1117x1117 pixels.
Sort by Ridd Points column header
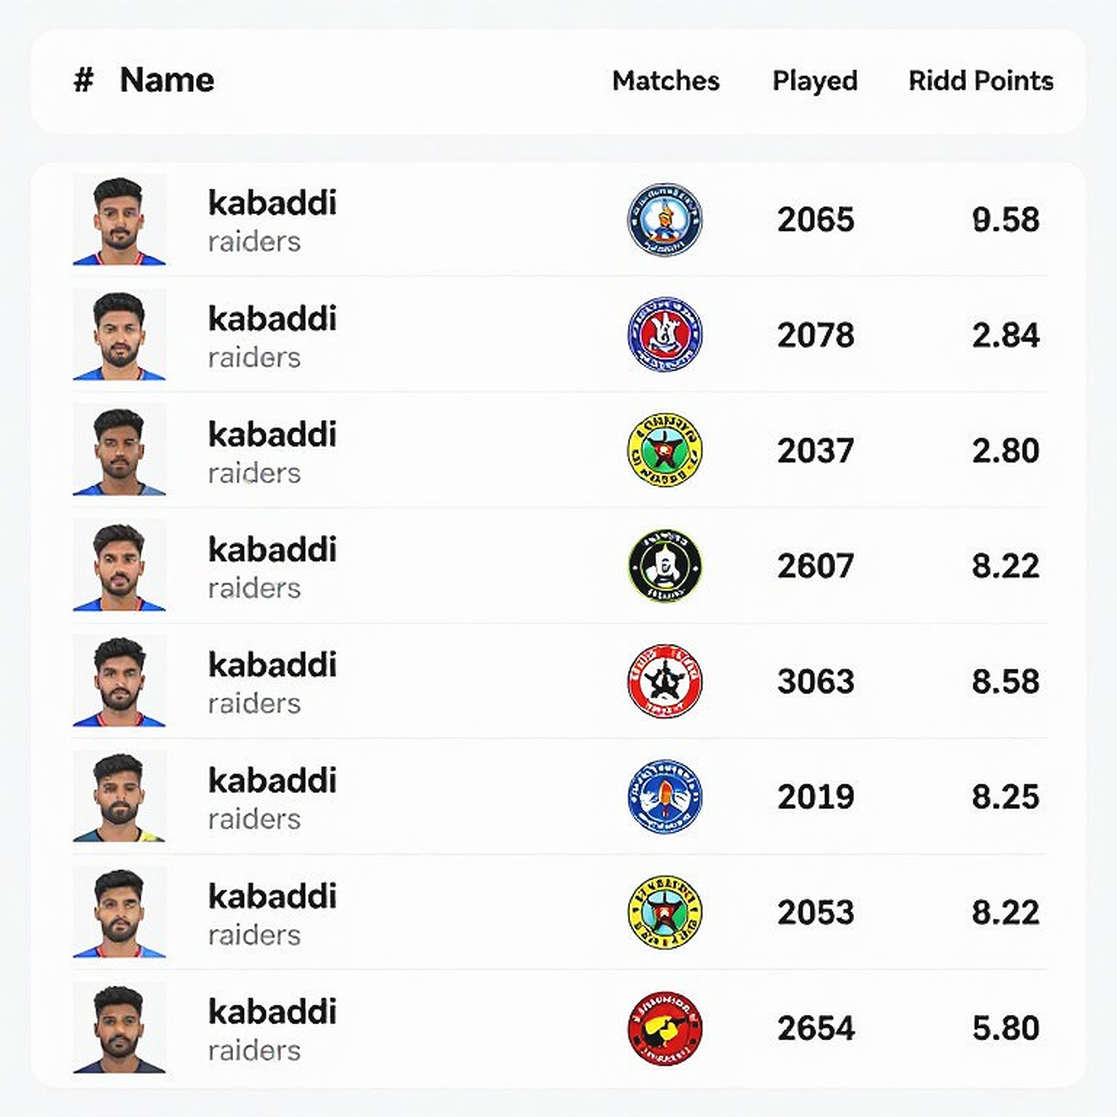click(981, 80)
